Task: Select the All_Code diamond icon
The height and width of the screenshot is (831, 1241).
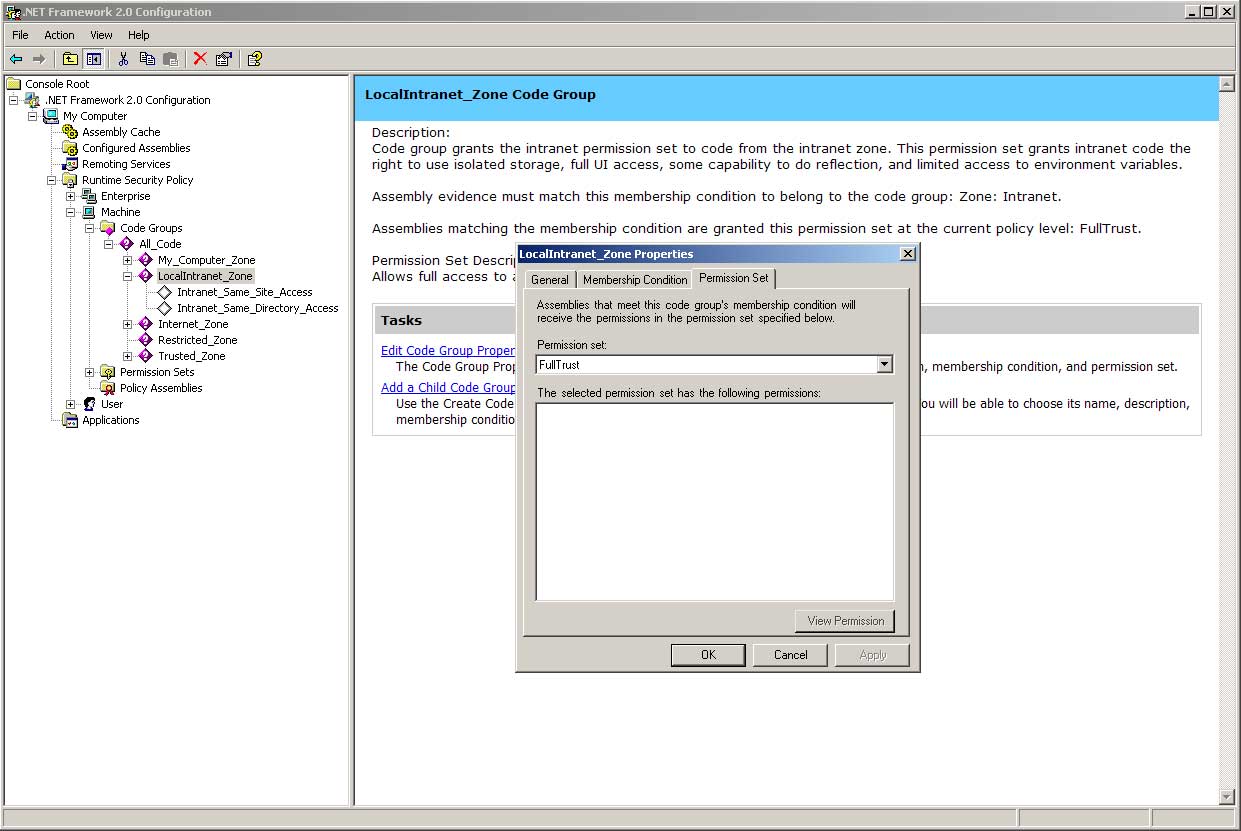Action: click(x=127, y=244)
